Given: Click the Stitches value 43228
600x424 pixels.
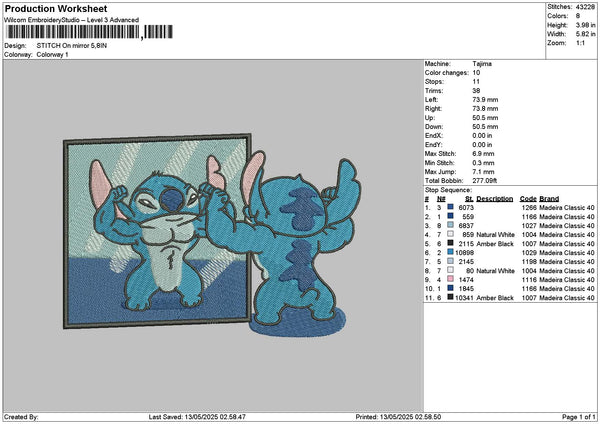Looking at the screenshot, I should tap(585, 7).
